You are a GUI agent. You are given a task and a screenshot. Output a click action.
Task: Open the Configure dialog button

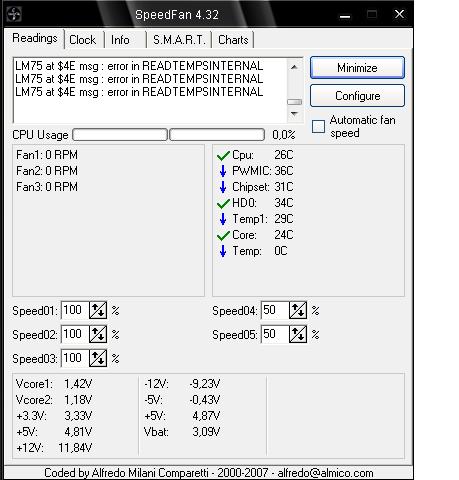click(x=357, y=96)
